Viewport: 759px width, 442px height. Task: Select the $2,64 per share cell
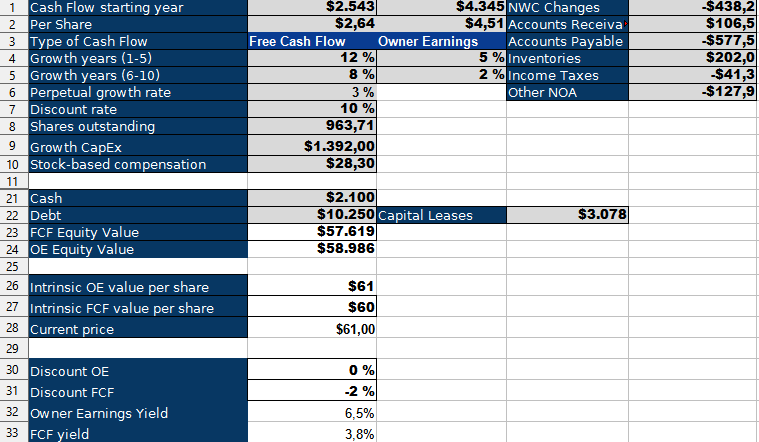click(312, 24)
